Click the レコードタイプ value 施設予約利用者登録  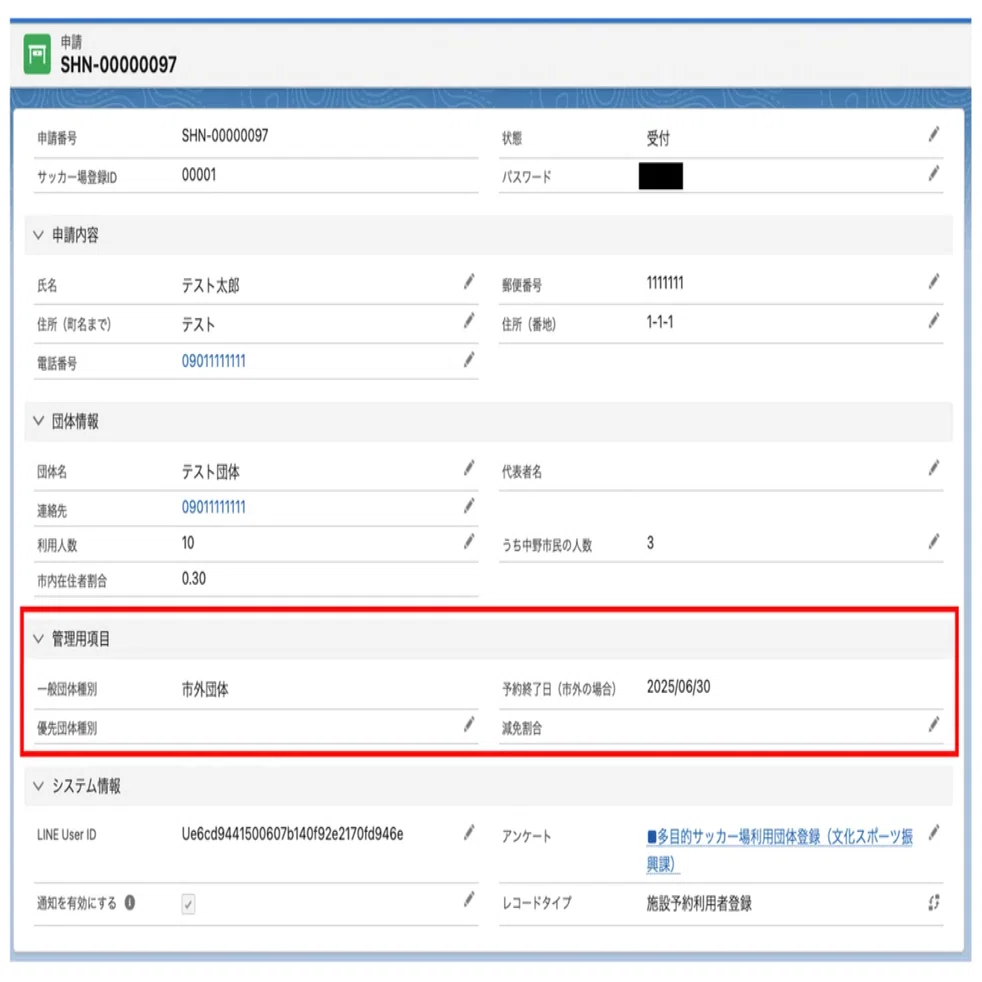[x=699, y=903]
